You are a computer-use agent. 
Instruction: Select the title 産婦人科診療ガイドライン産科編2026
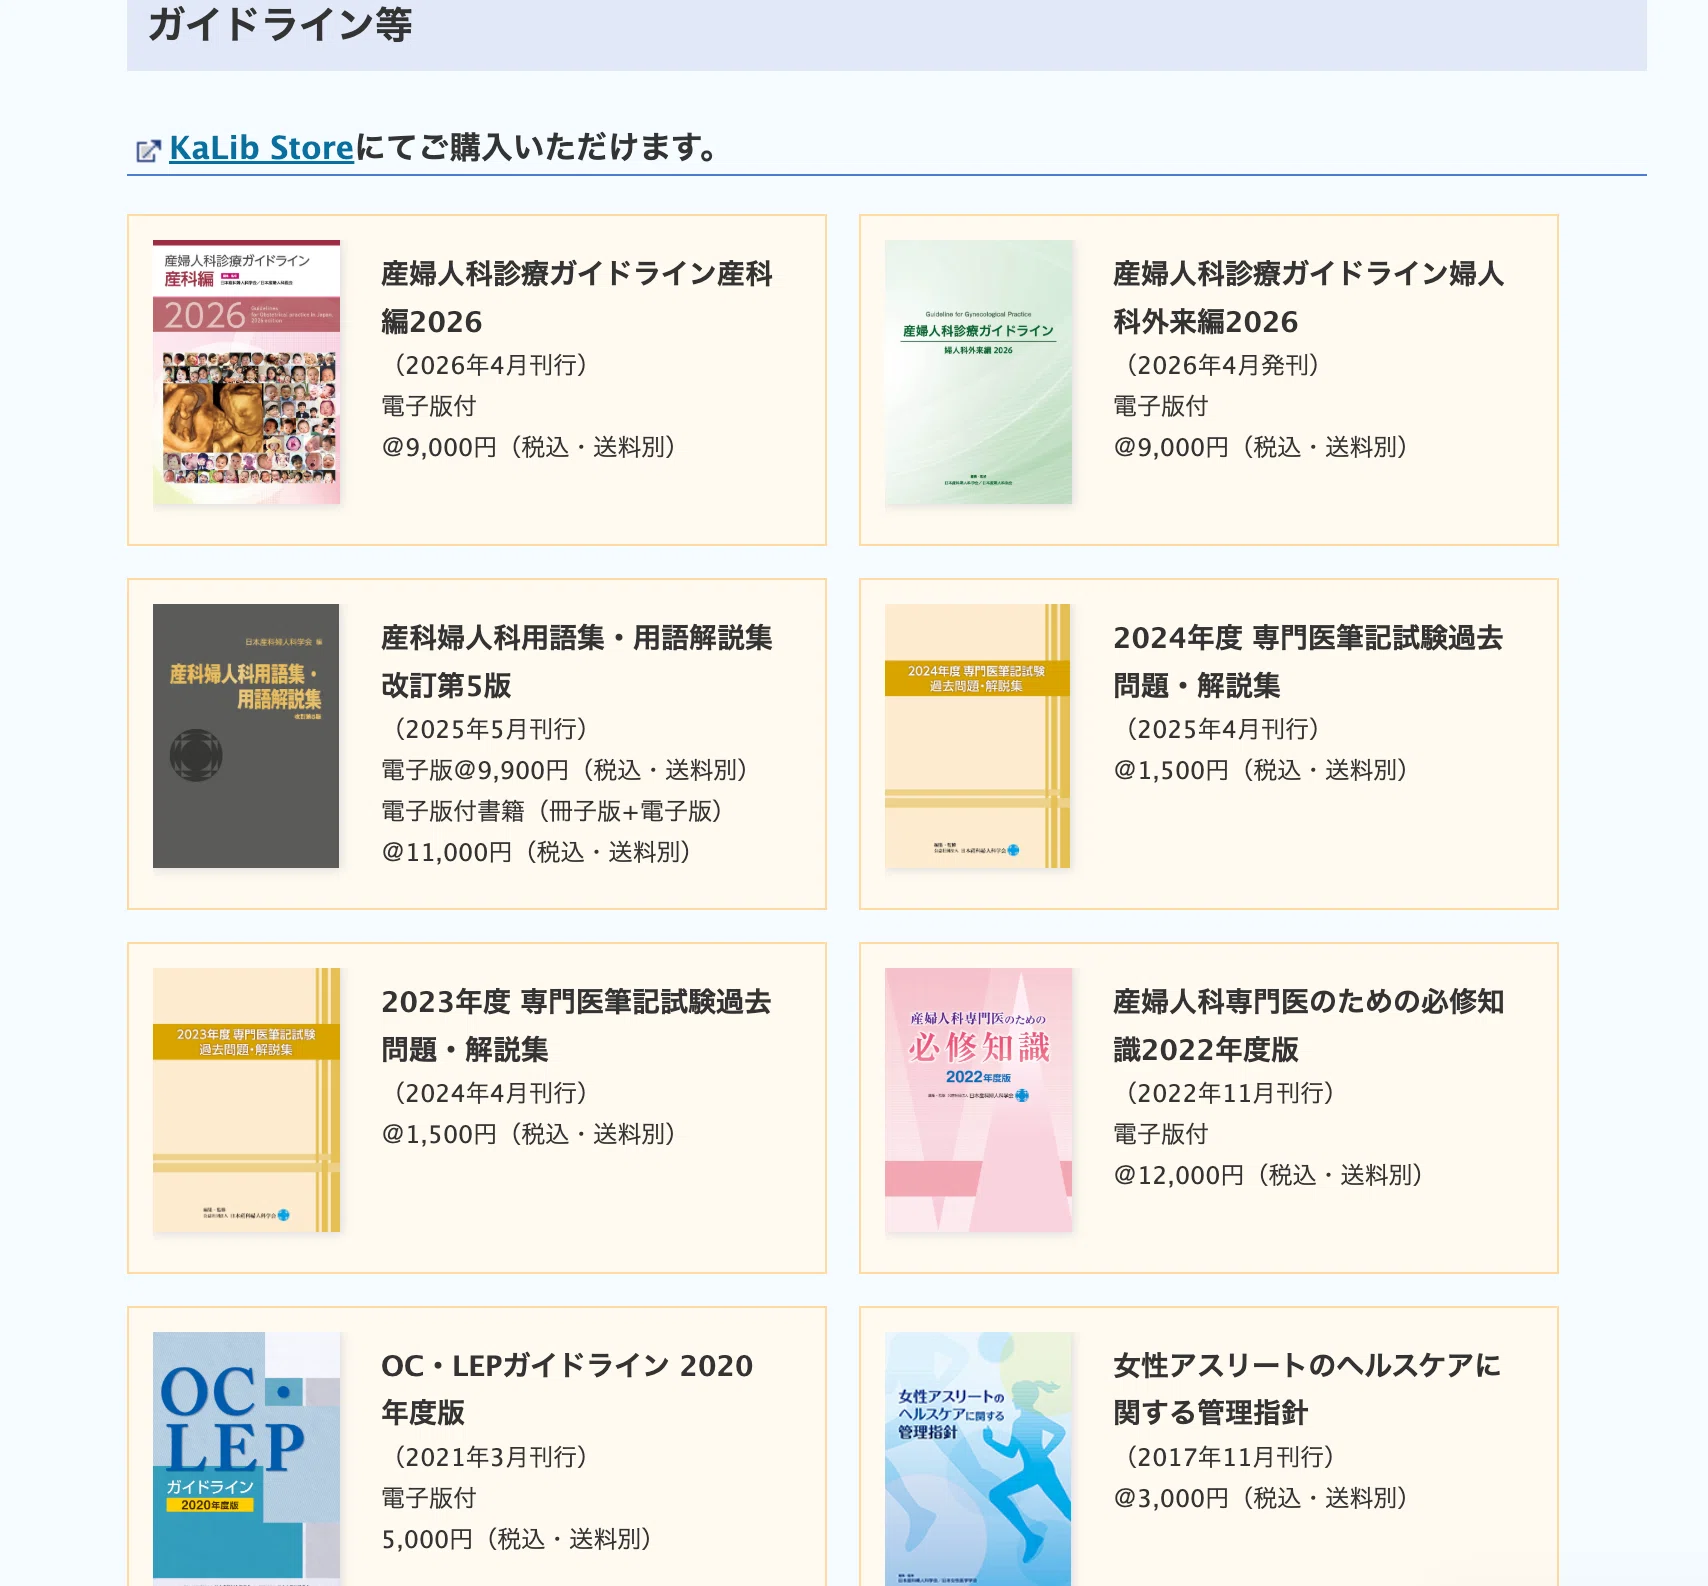577,297
